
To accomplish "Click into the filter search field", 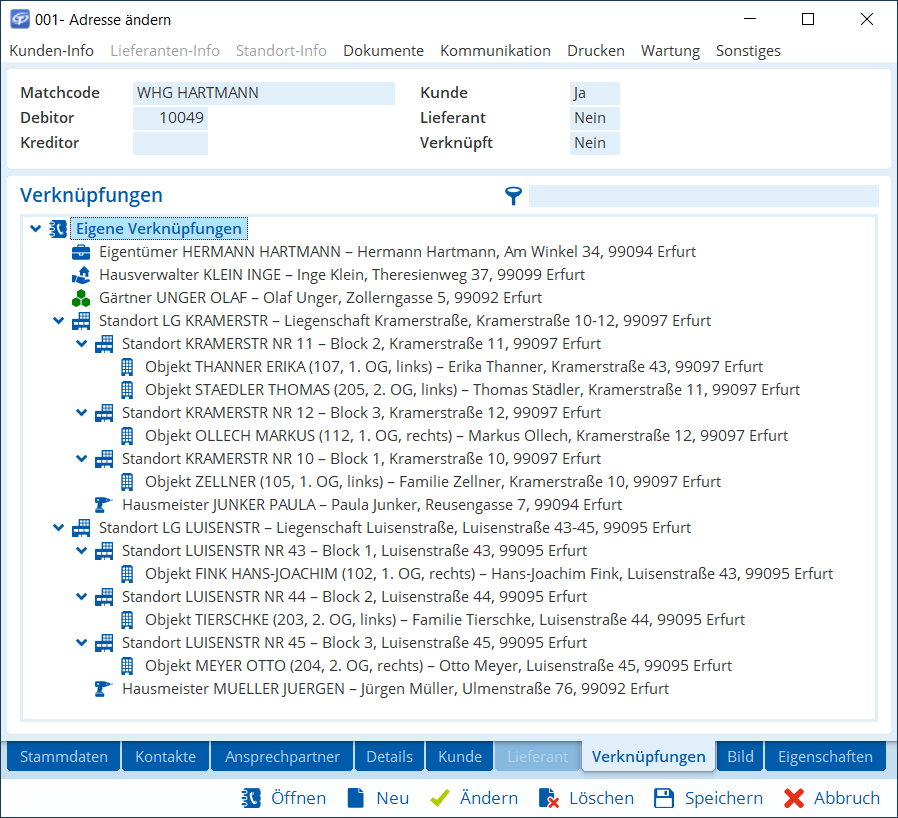I will click(703, 196).
